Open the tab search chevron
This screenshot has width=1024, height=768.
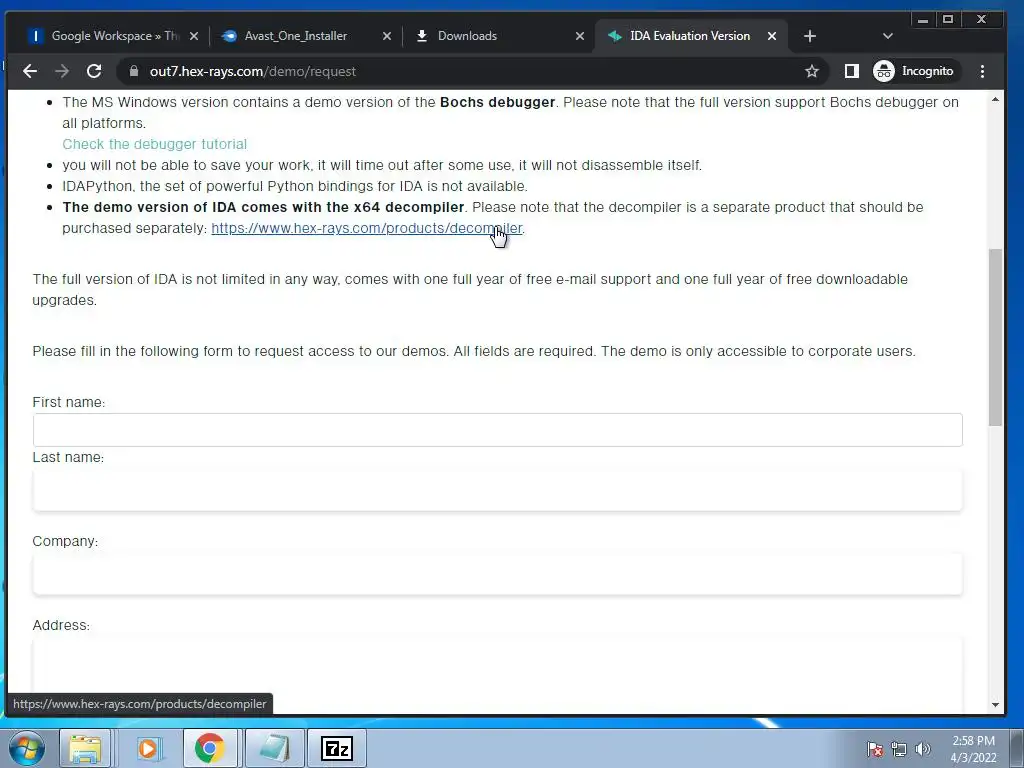pos(888,36)
